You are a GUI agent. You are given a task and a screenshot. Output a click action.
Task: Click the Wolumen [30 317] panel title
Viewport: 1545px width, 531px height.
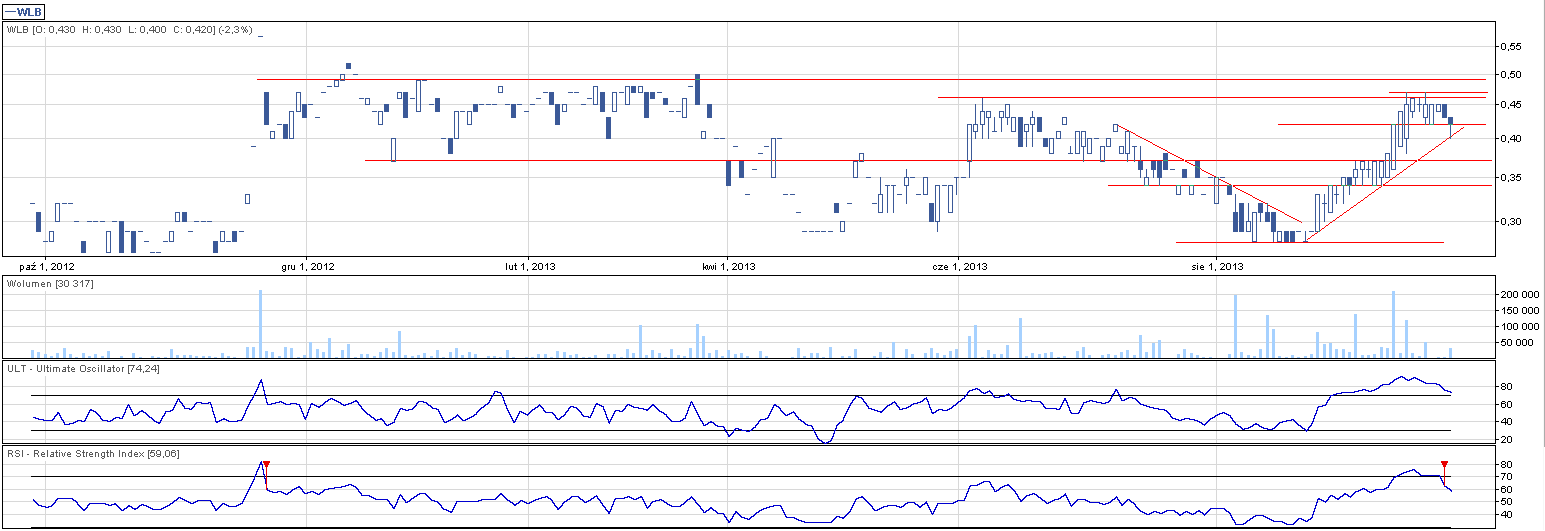point(49,285)
